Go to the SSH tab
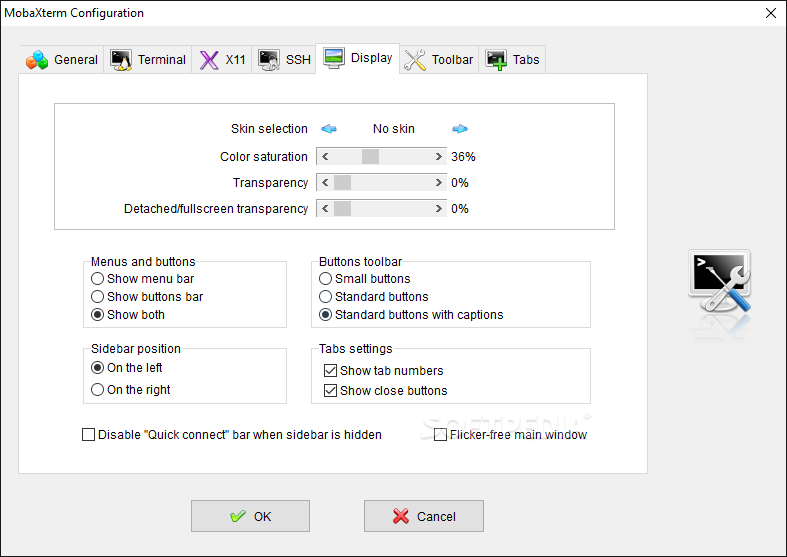787x557 pixels. [284, 60]
